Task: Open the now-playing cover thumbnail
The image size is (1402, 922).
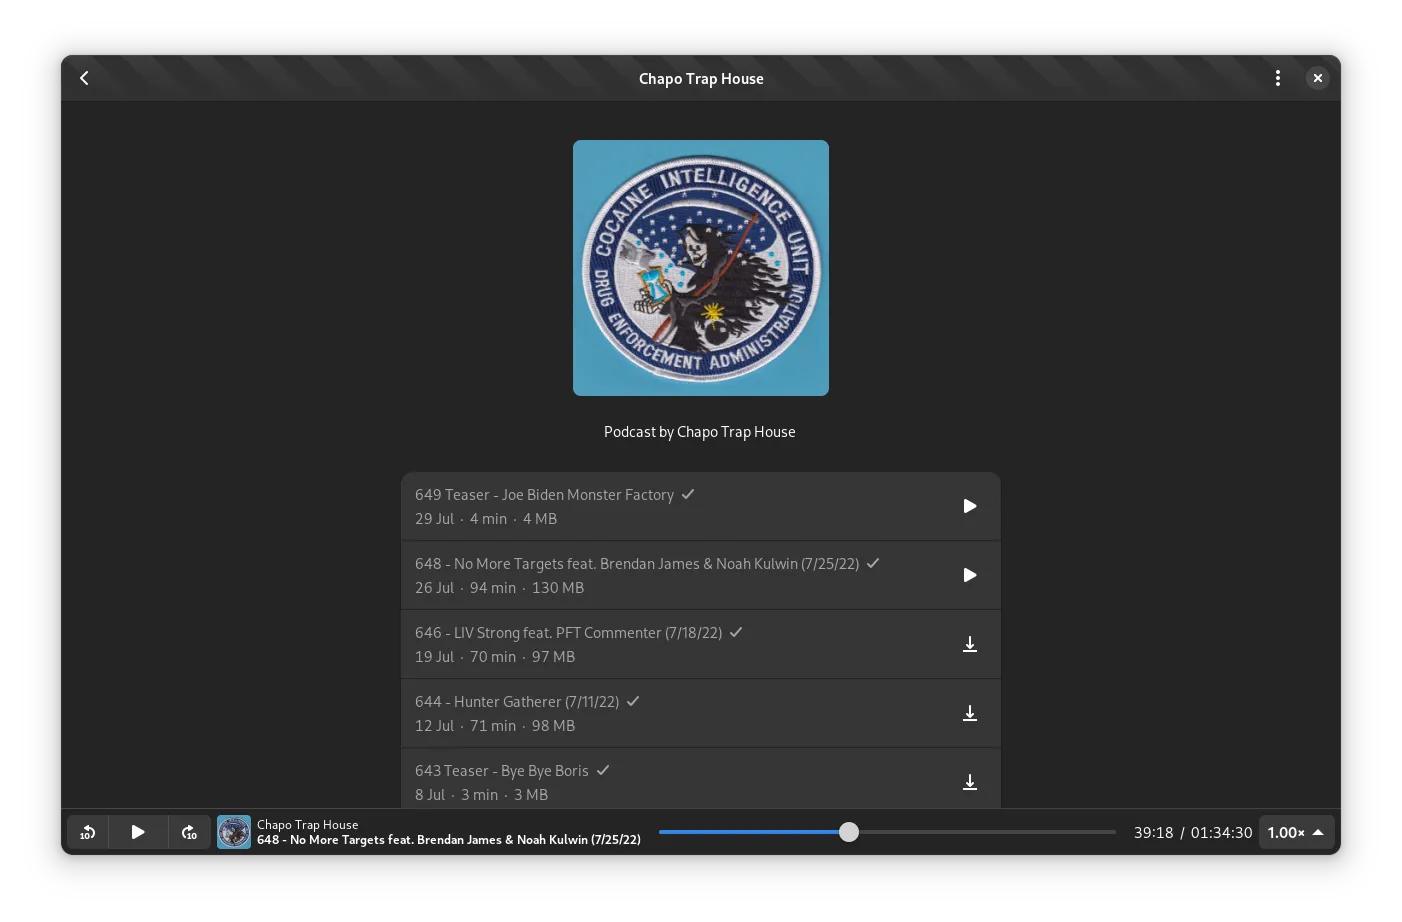Action: click(234, 832)
